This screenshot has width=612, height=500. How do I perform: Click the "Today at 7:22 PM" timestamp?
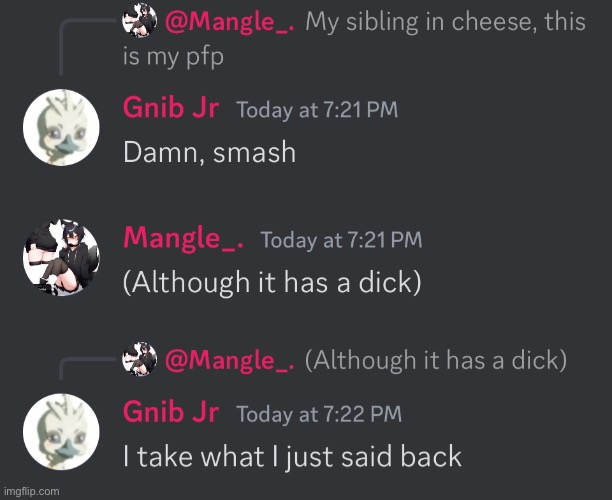coord(319,414)
